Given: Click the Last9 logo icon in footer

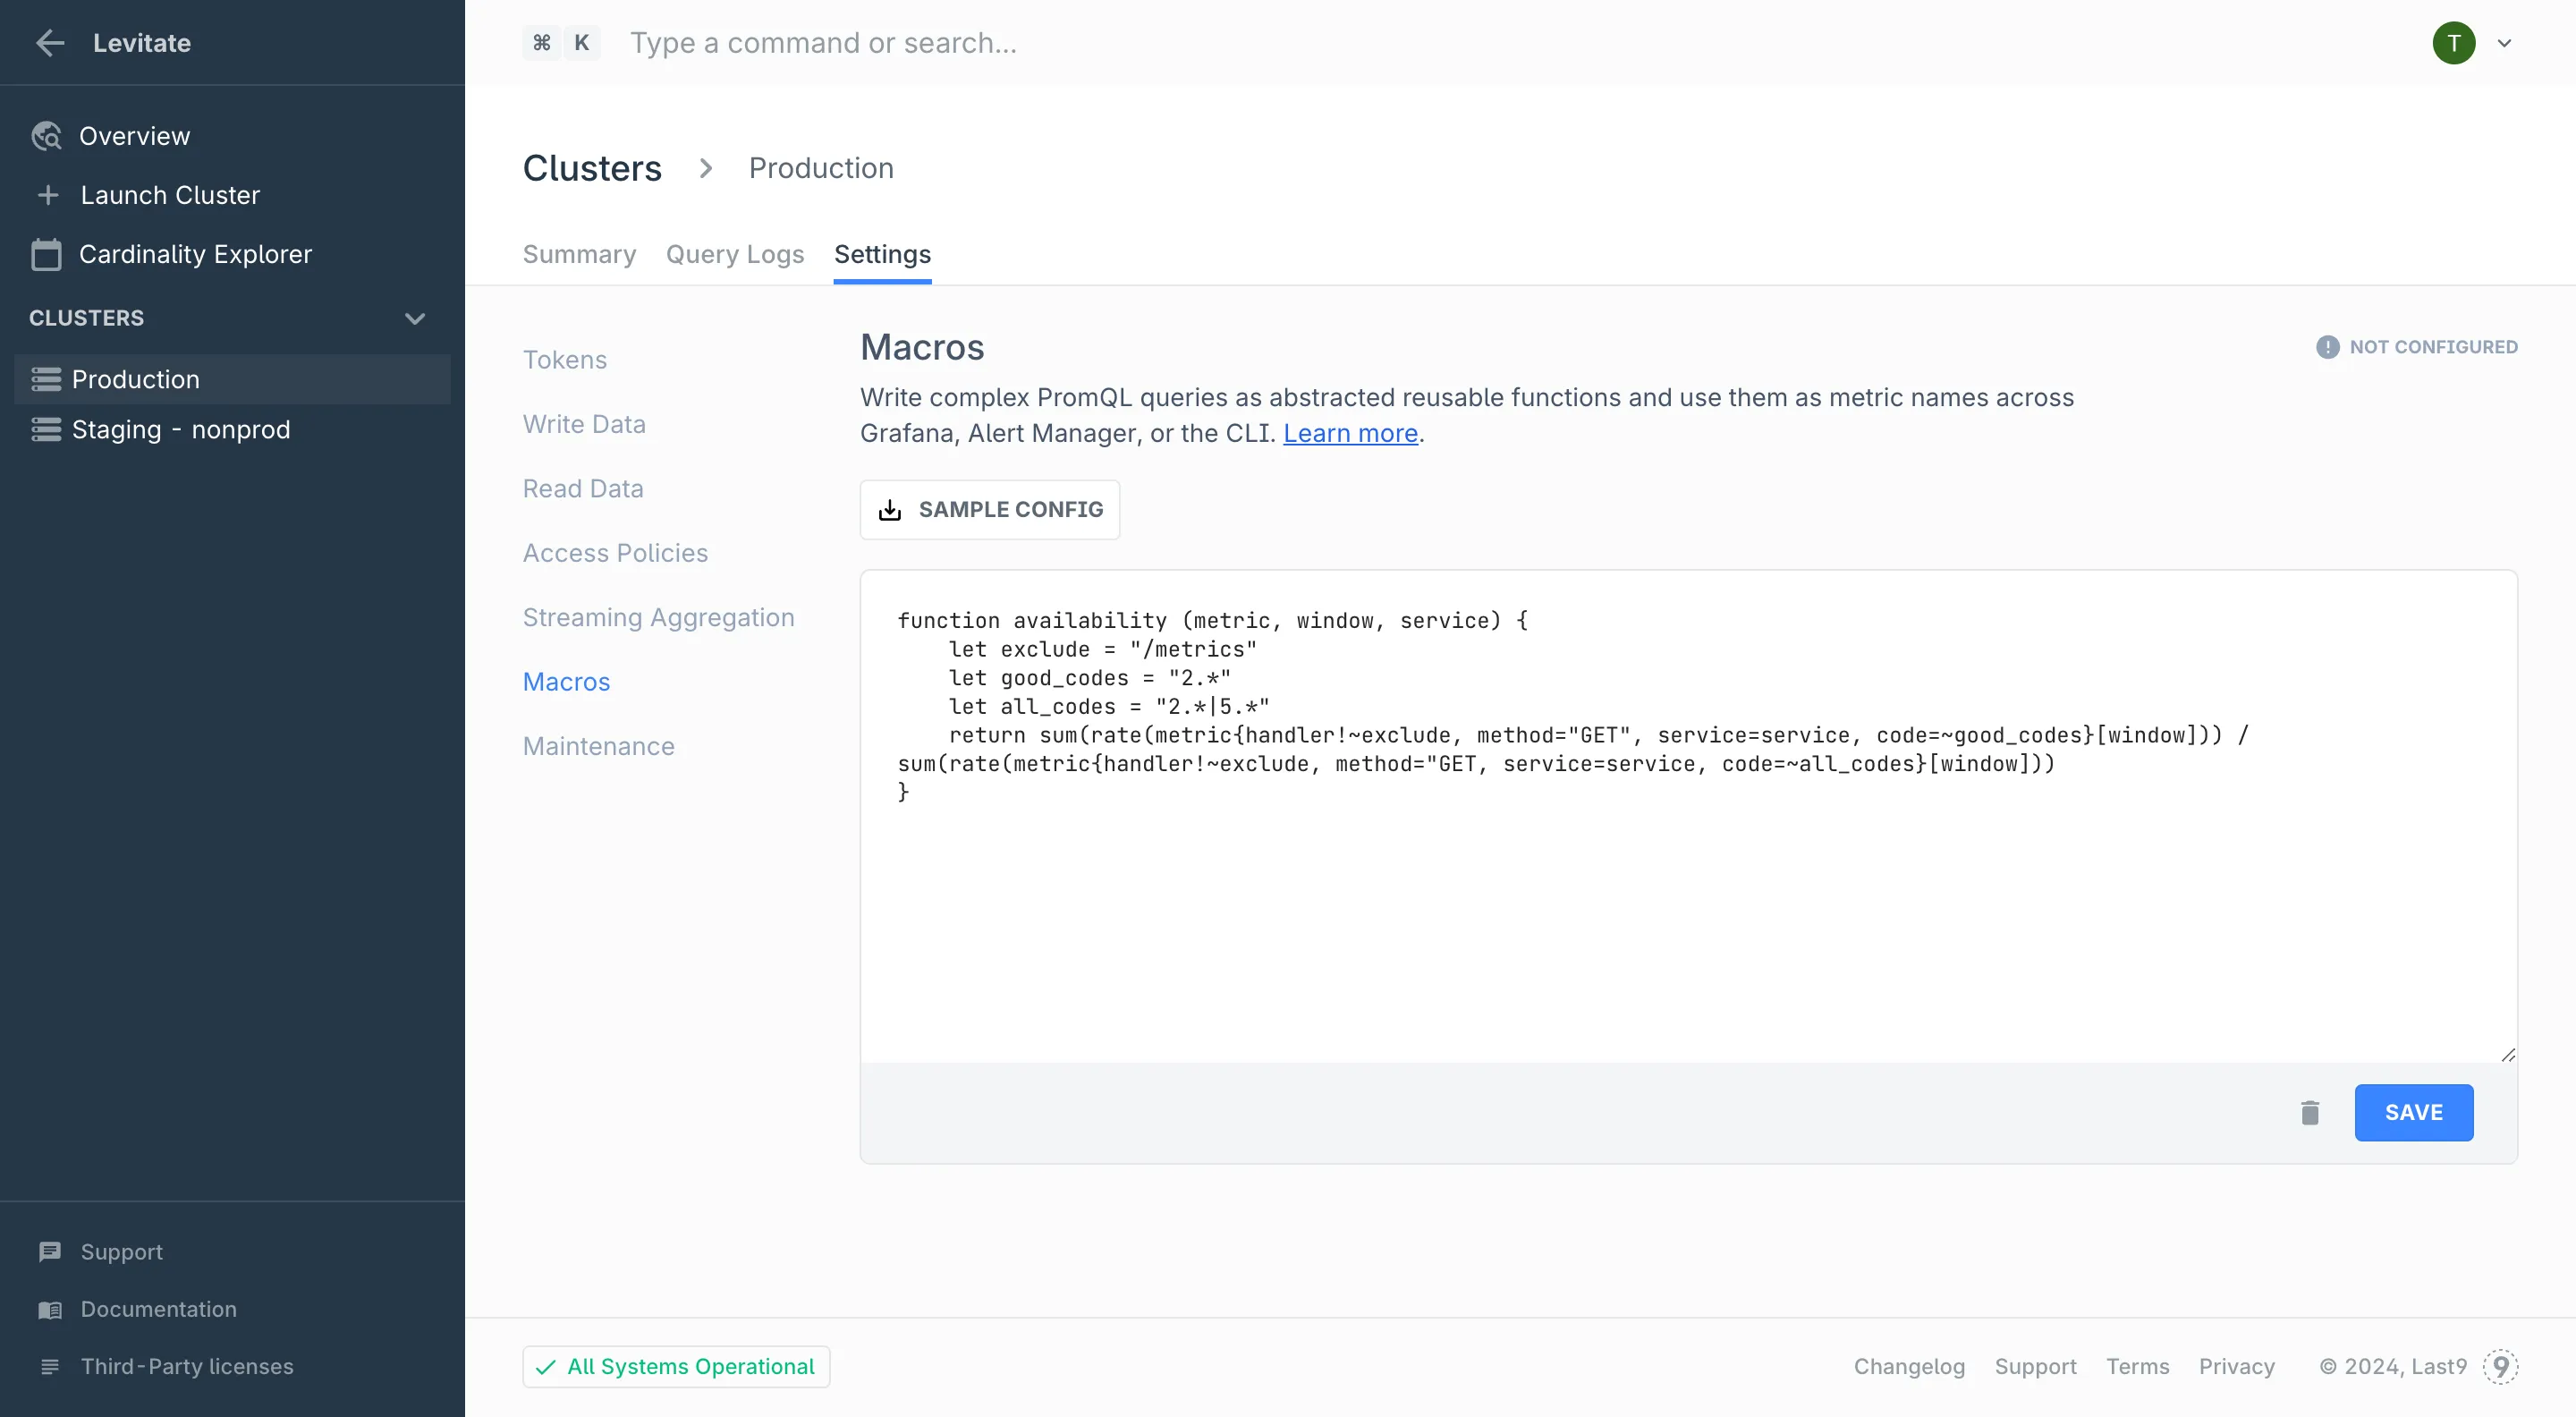Looking at the screenshot, I should pos(2500,1366).
